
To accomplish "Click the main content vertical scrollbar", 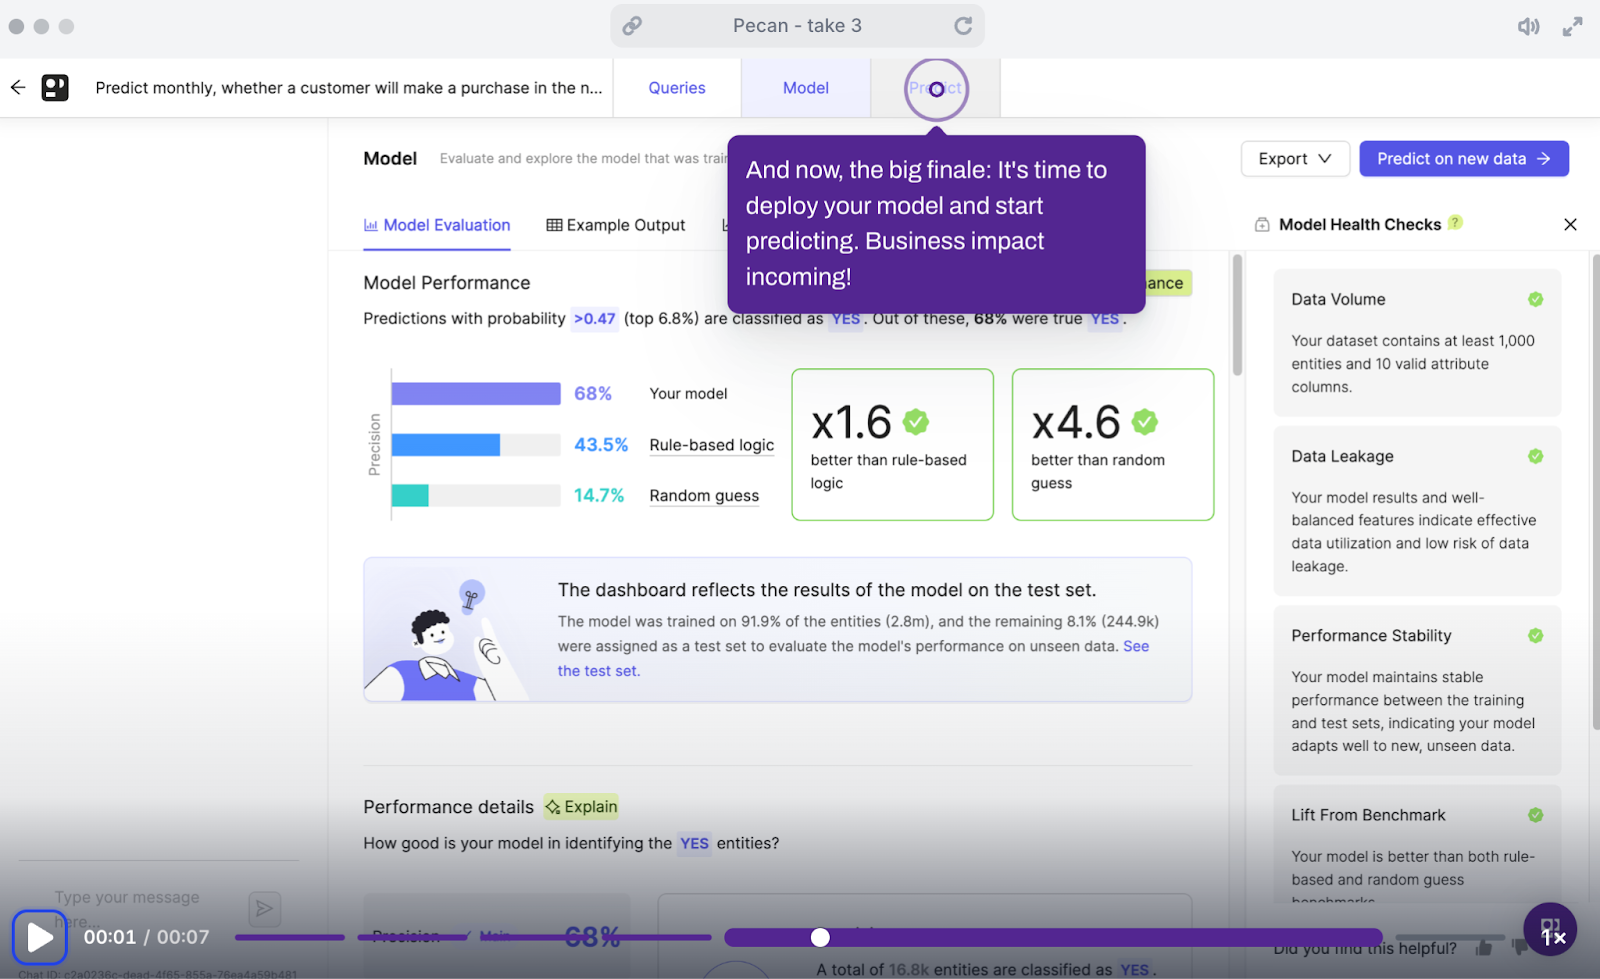I will [1237, 315].
